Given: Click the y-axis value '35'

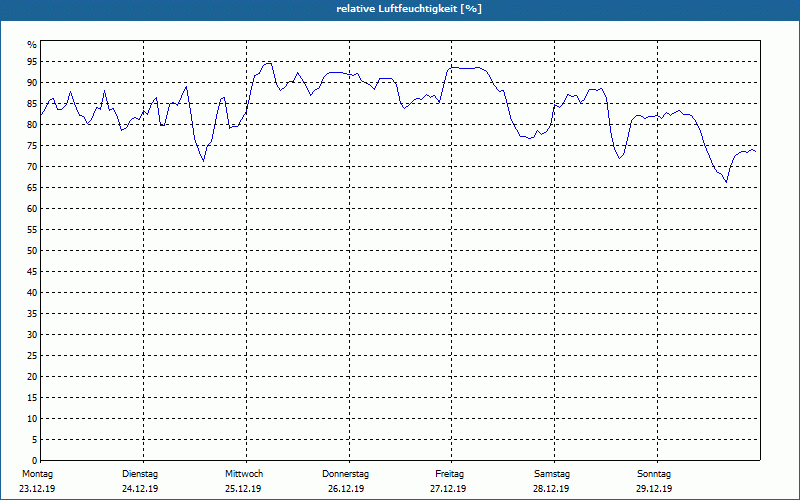Looking at the screenshot, I should pyautogui.click(x=32, y=314).
